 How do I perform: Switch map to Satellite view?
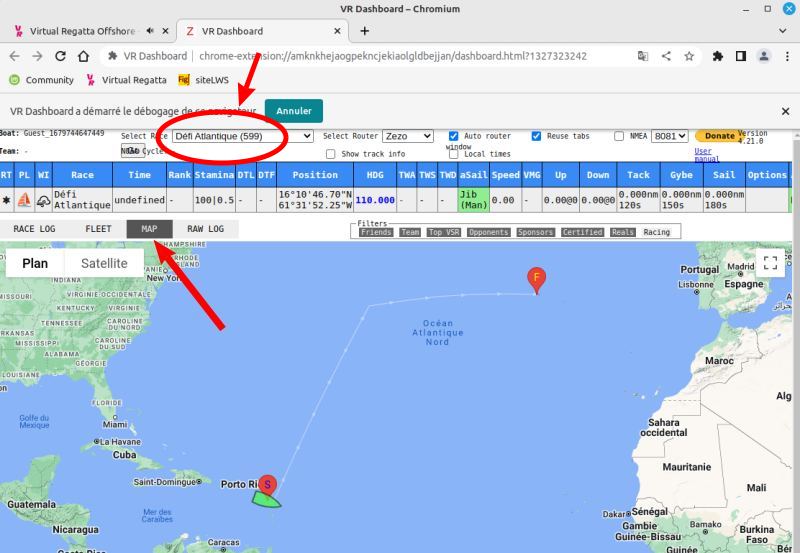click(x=104, y=263)
